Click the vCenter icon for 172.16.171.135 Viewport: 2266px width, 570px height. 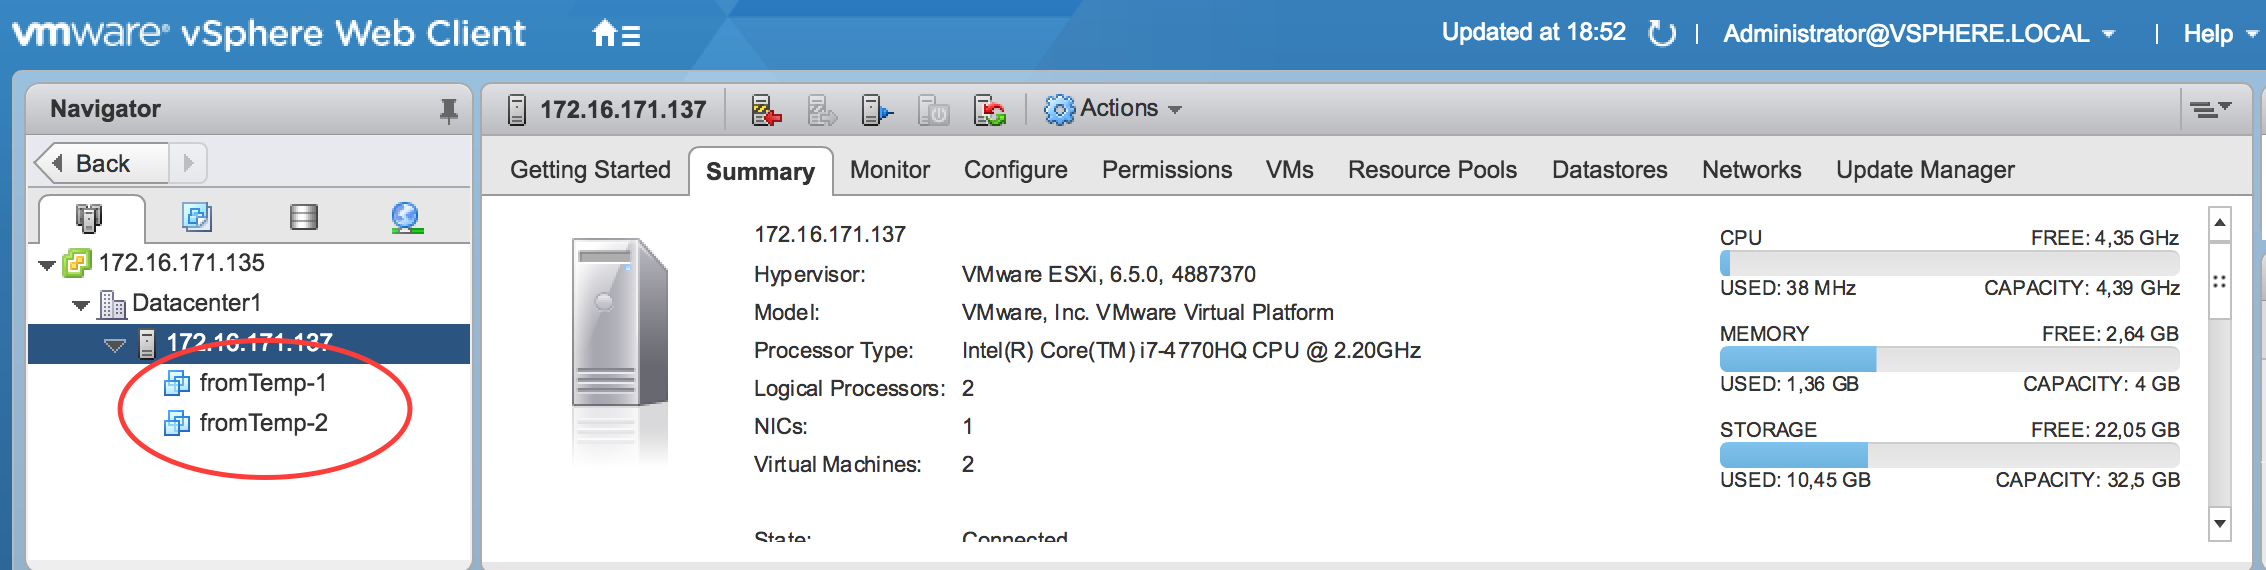tap(77, 263)
